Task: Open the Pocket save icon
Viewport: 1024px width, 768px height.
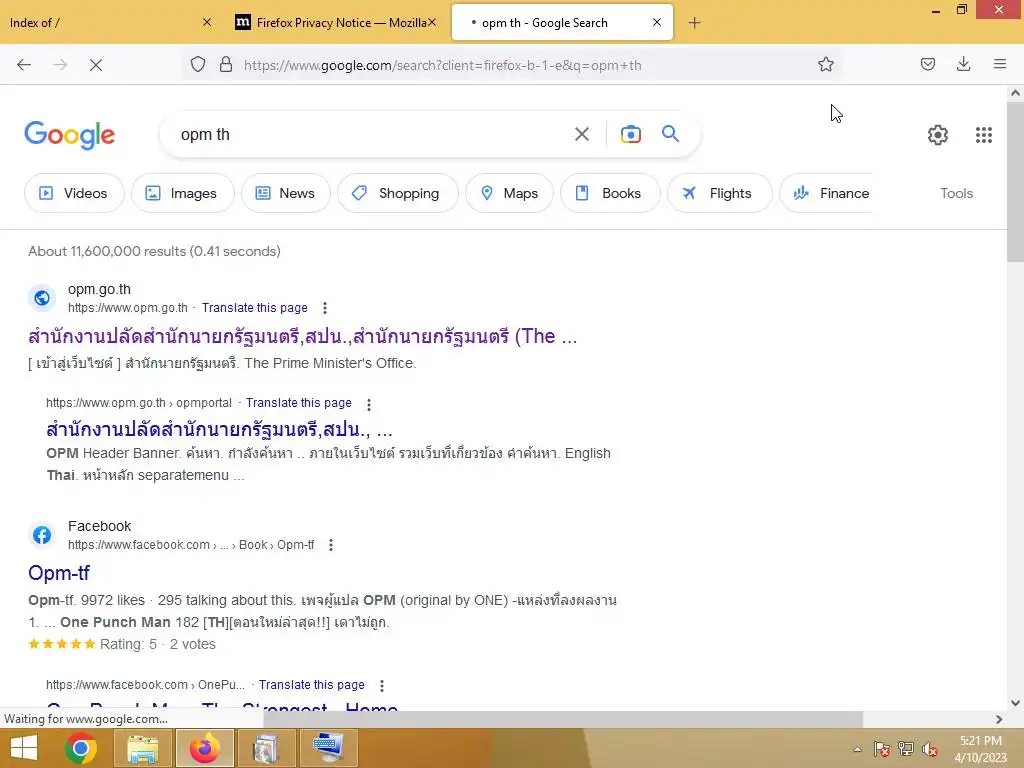Action: pyautogui.click(x=927, y=64)
